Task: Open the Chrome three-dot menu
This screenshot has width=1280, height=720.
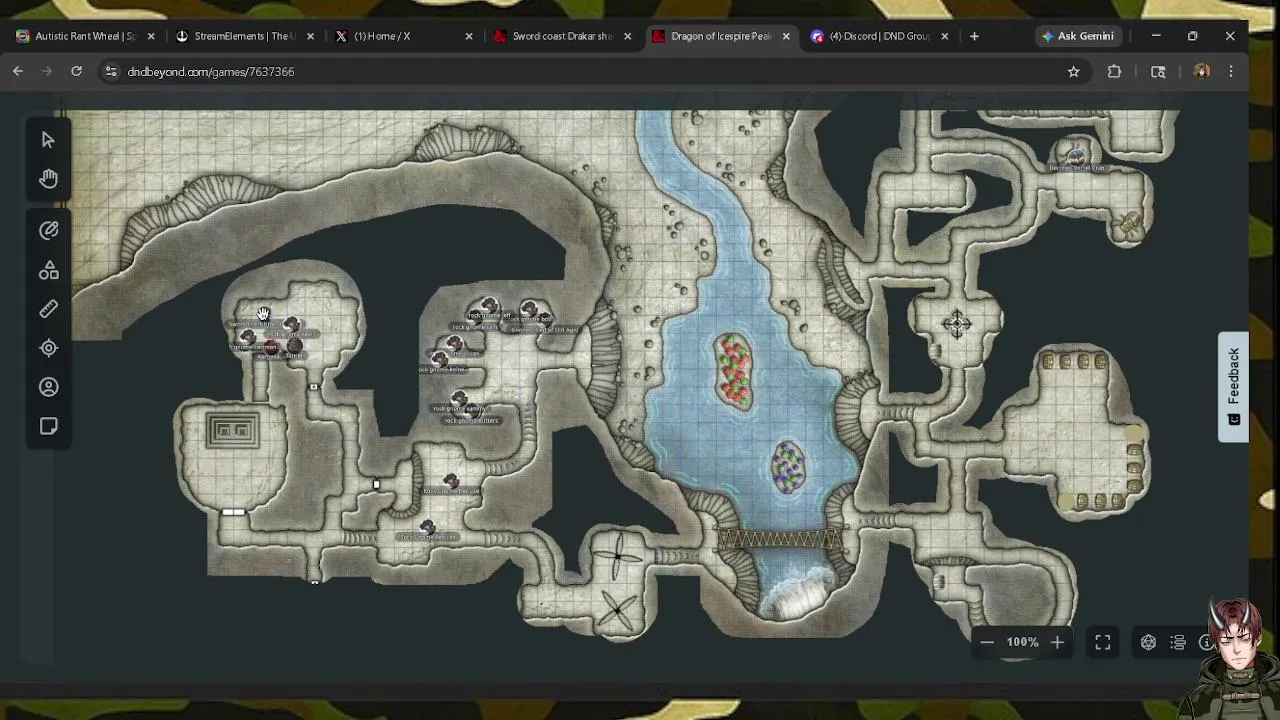Action: click(x=1231, y=71)
